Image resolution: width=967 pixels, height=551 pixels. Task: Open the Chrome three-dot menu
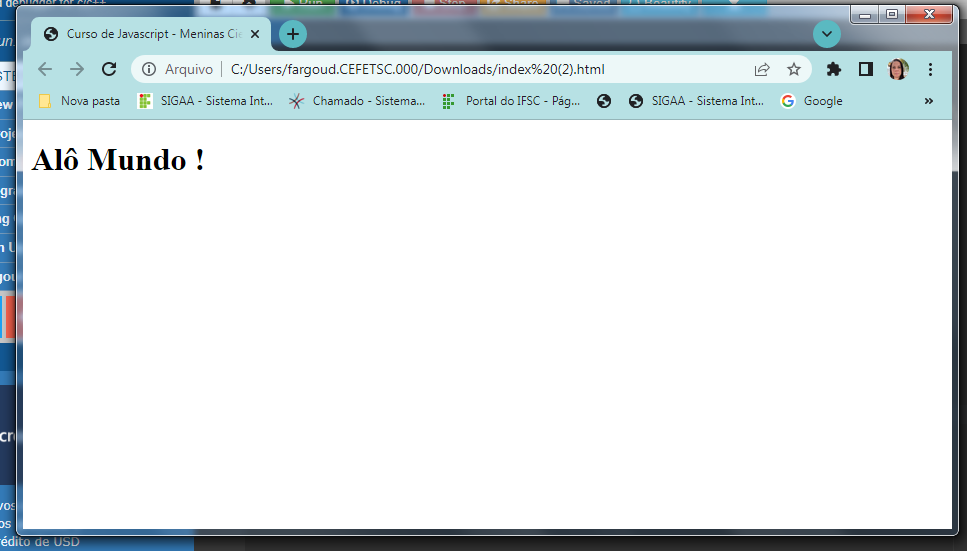[x=931, y=69]
